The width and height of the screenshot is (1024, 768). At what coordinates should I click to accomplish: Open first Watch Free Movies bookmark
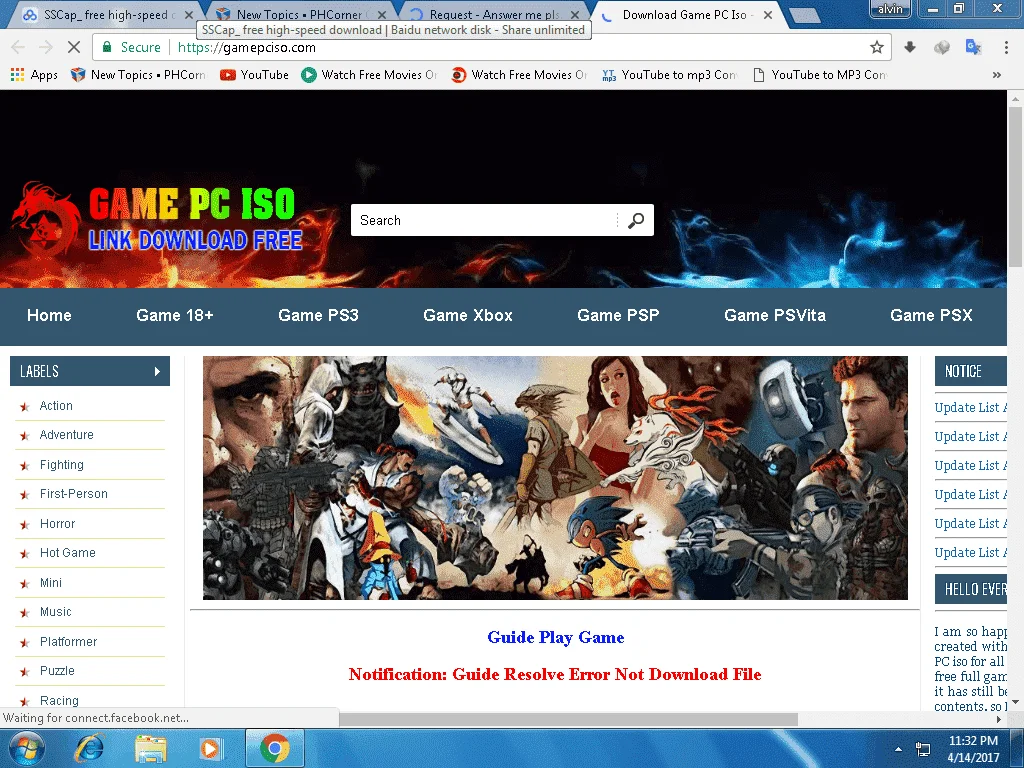[x=369, y=74]
